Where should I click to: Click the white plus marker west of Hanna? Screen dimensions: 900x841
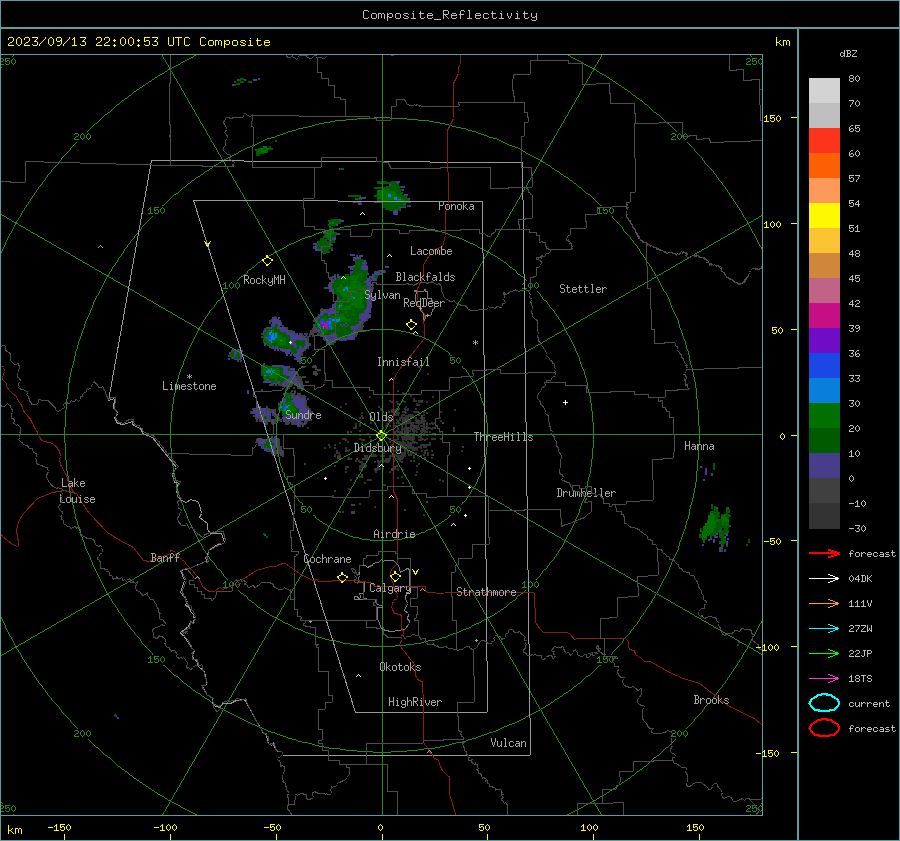click(565, 402)
